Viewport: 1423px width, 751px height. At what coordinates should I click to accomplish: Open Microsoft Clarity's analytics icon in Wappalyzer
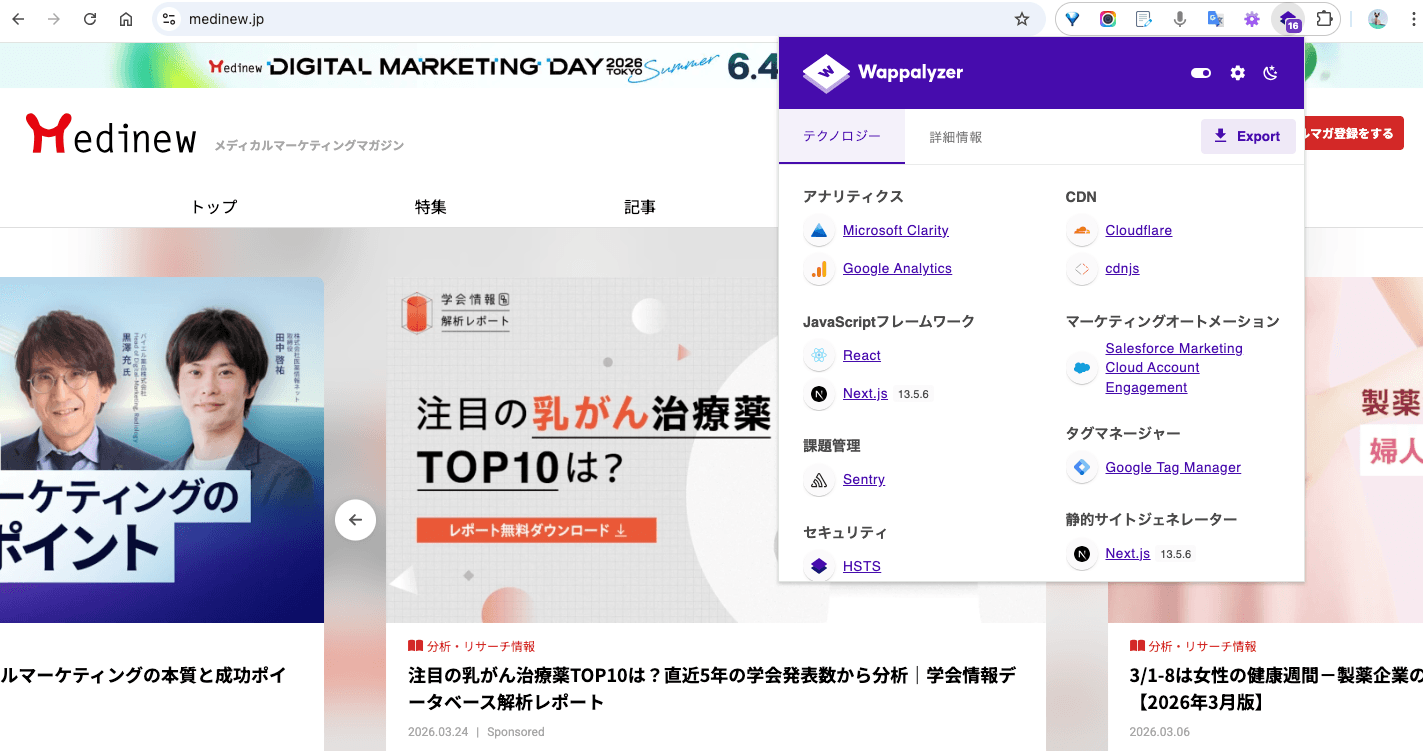818,231
